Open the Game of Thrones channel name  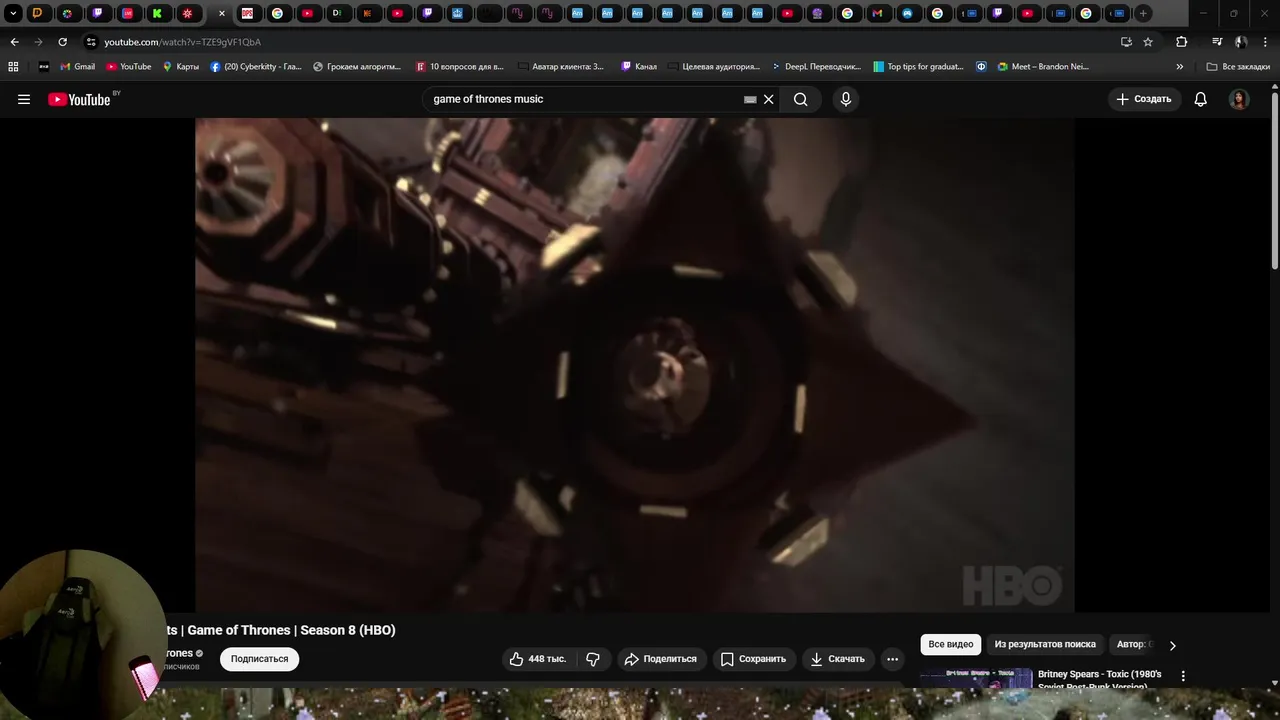tap(178, 653)
